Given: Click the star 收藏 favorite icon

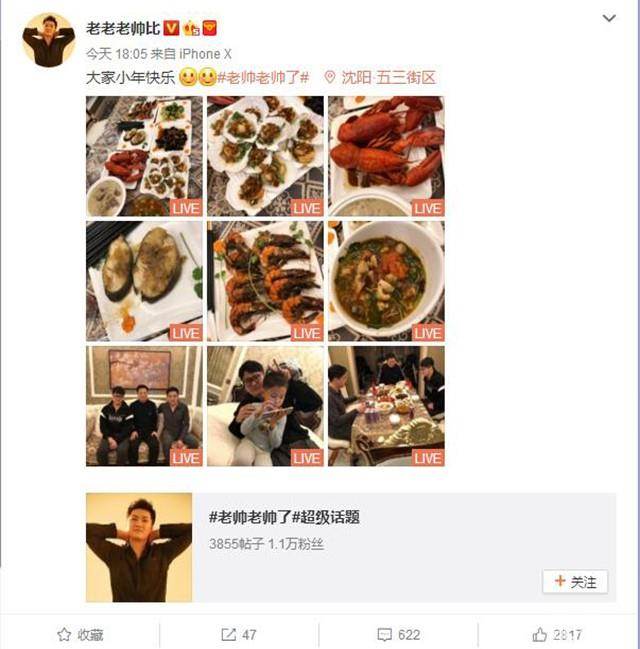Looking at the screenshot, I should tap(64, 635).
